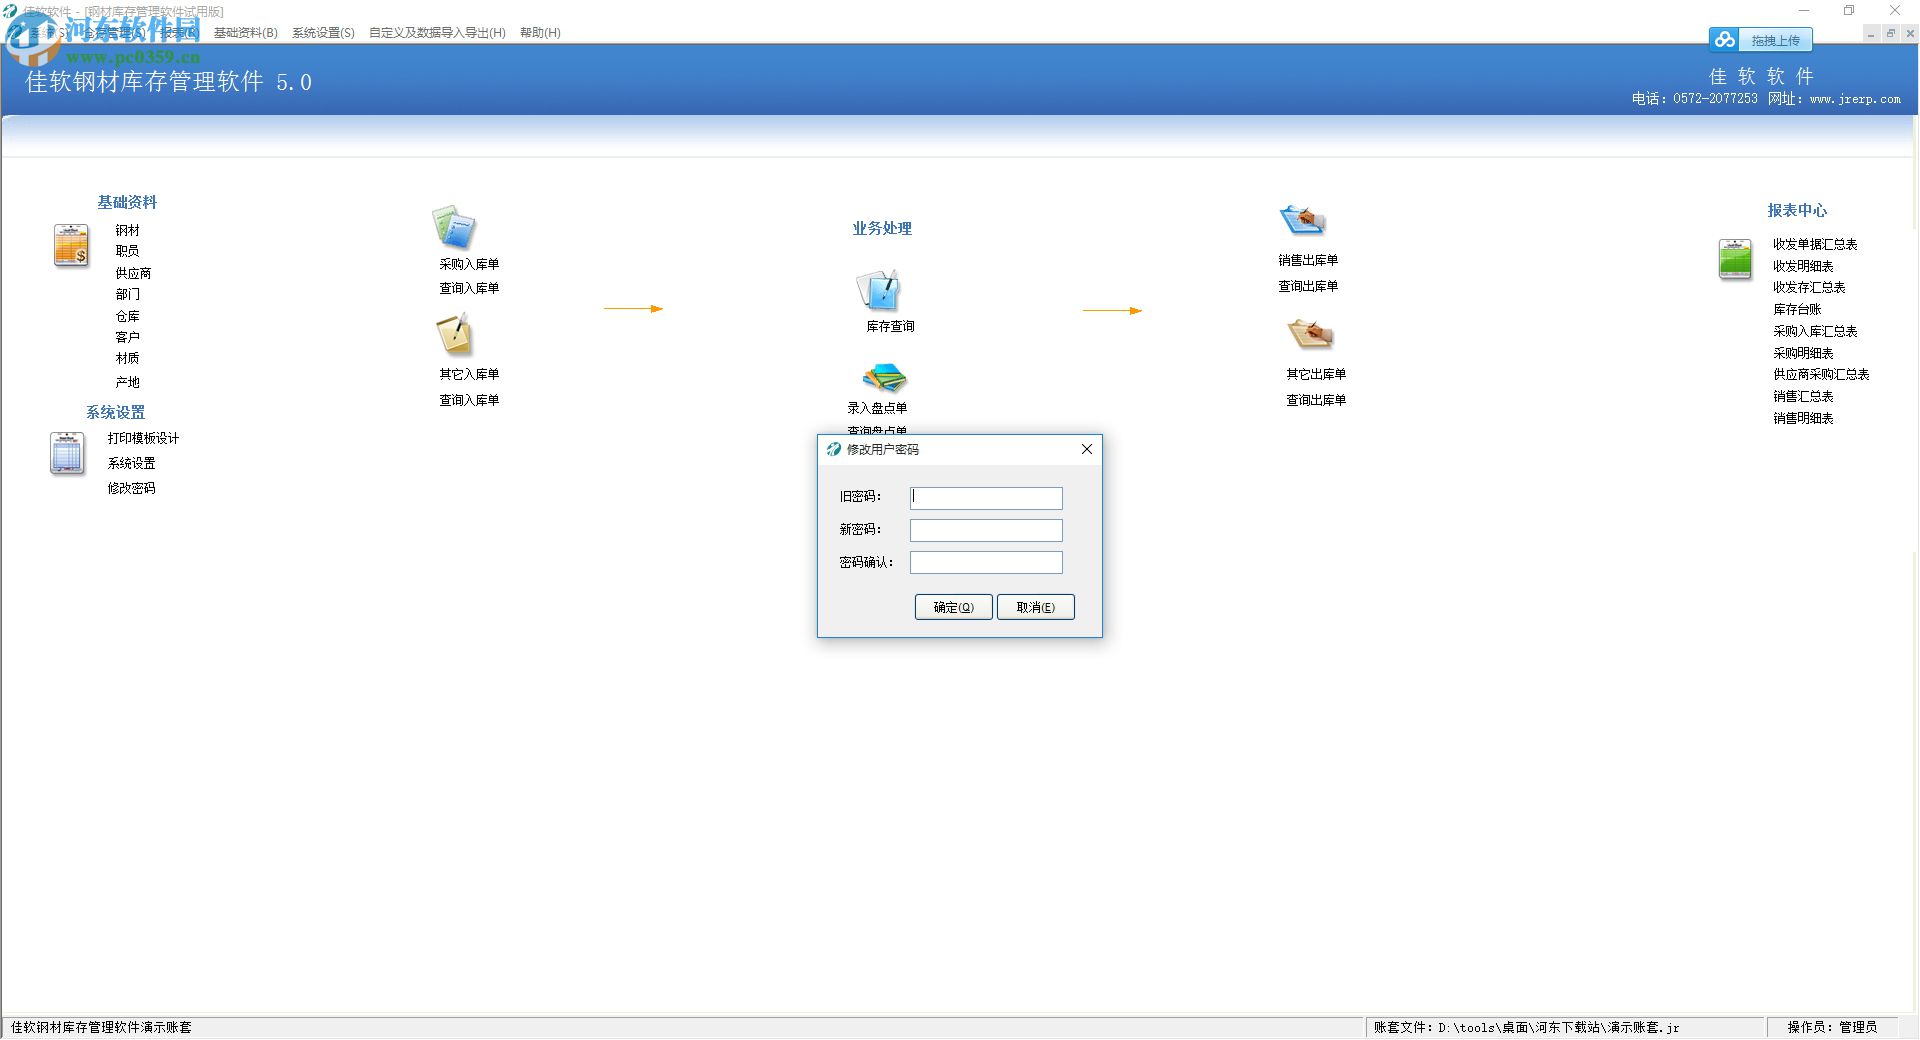Screen dimensions: 1920x1040
Task: Click the 账套文件 path in status bar
Action: [x=1526, y=1027]
